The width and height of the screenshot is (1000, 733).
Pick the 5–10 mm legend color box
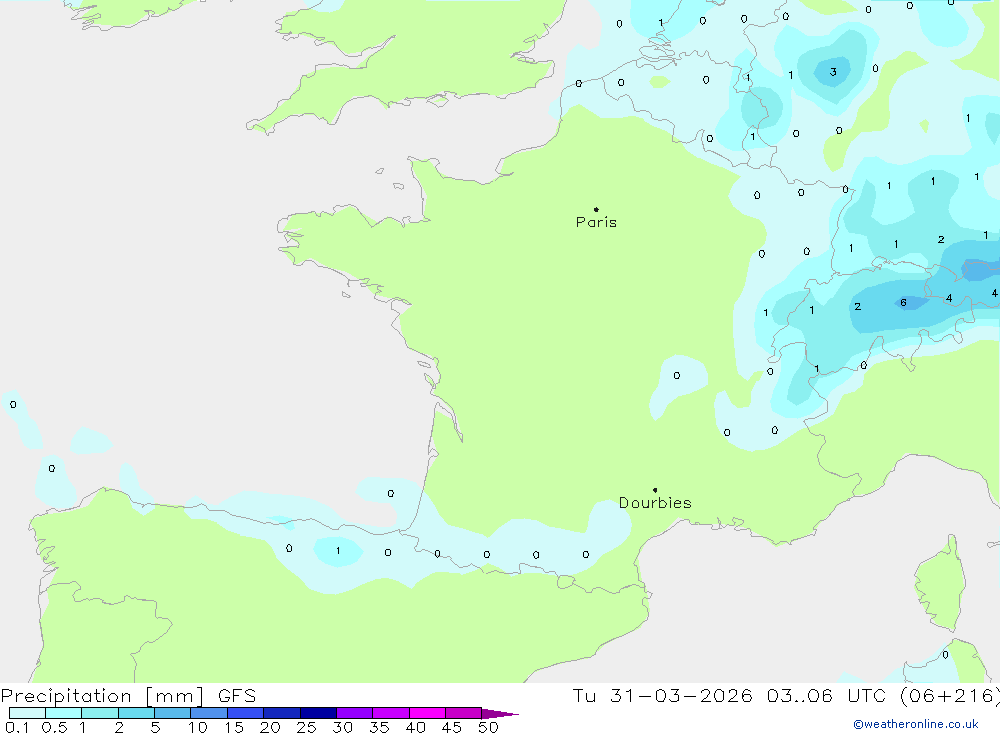[173, 713]
